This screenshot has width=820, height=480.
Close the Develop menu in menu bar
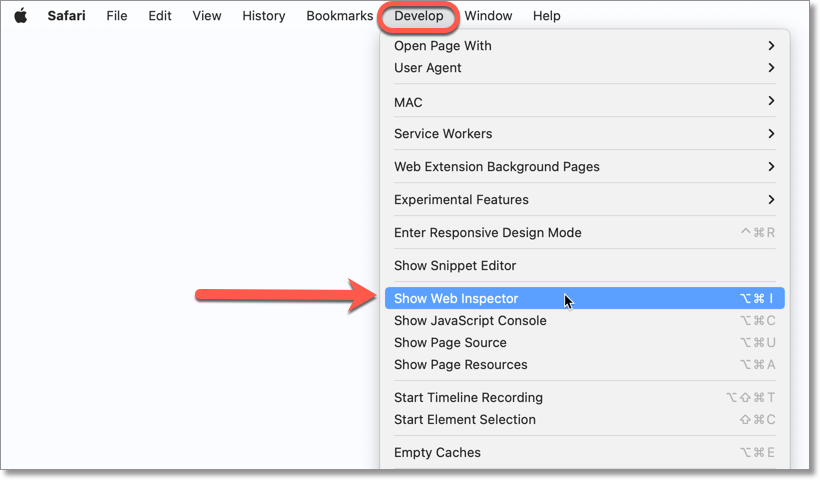click(x=418, y=16)
